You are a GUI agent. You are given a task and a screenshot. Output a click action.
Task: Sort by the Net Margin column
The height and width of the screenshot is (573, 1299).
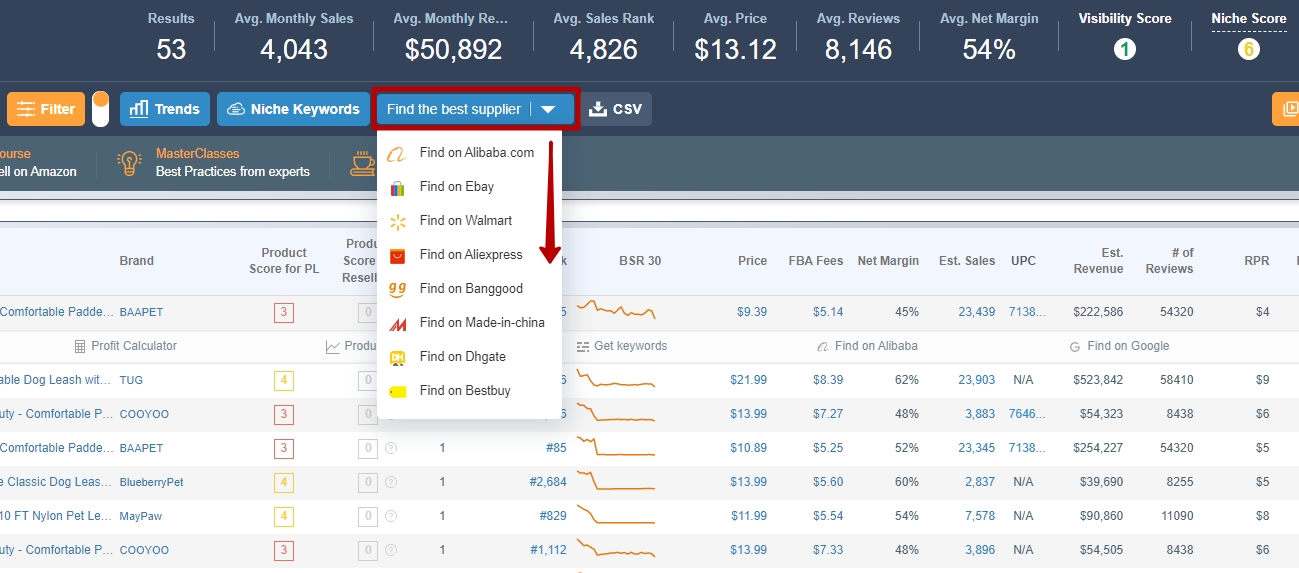coord(888,261)
